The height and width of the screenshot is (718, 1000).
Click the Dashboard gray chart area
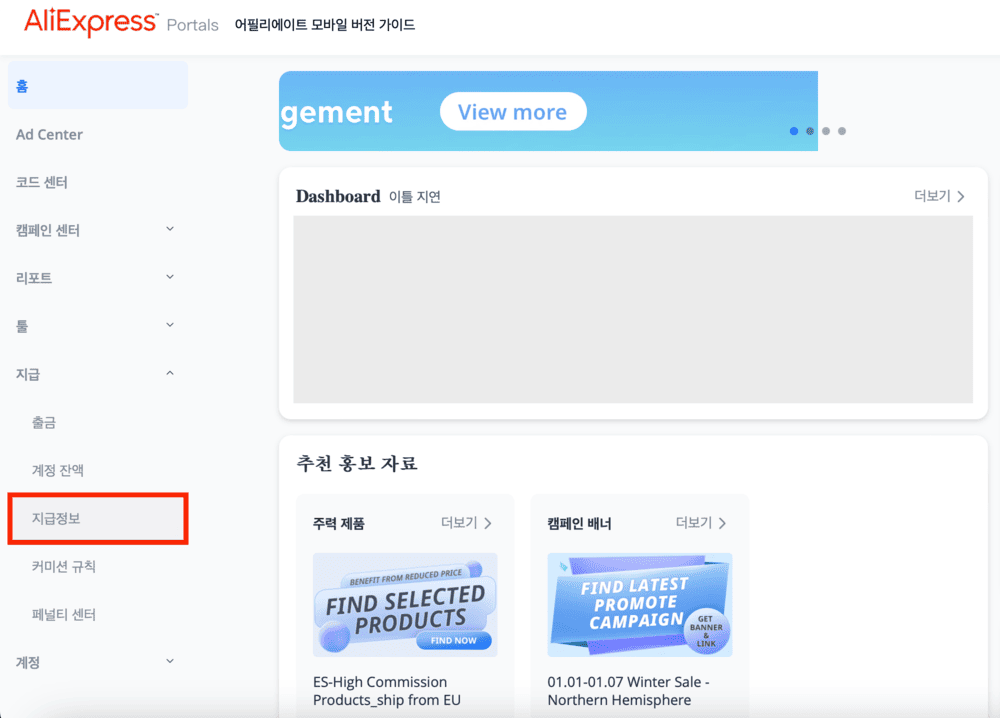pos(633,309)
